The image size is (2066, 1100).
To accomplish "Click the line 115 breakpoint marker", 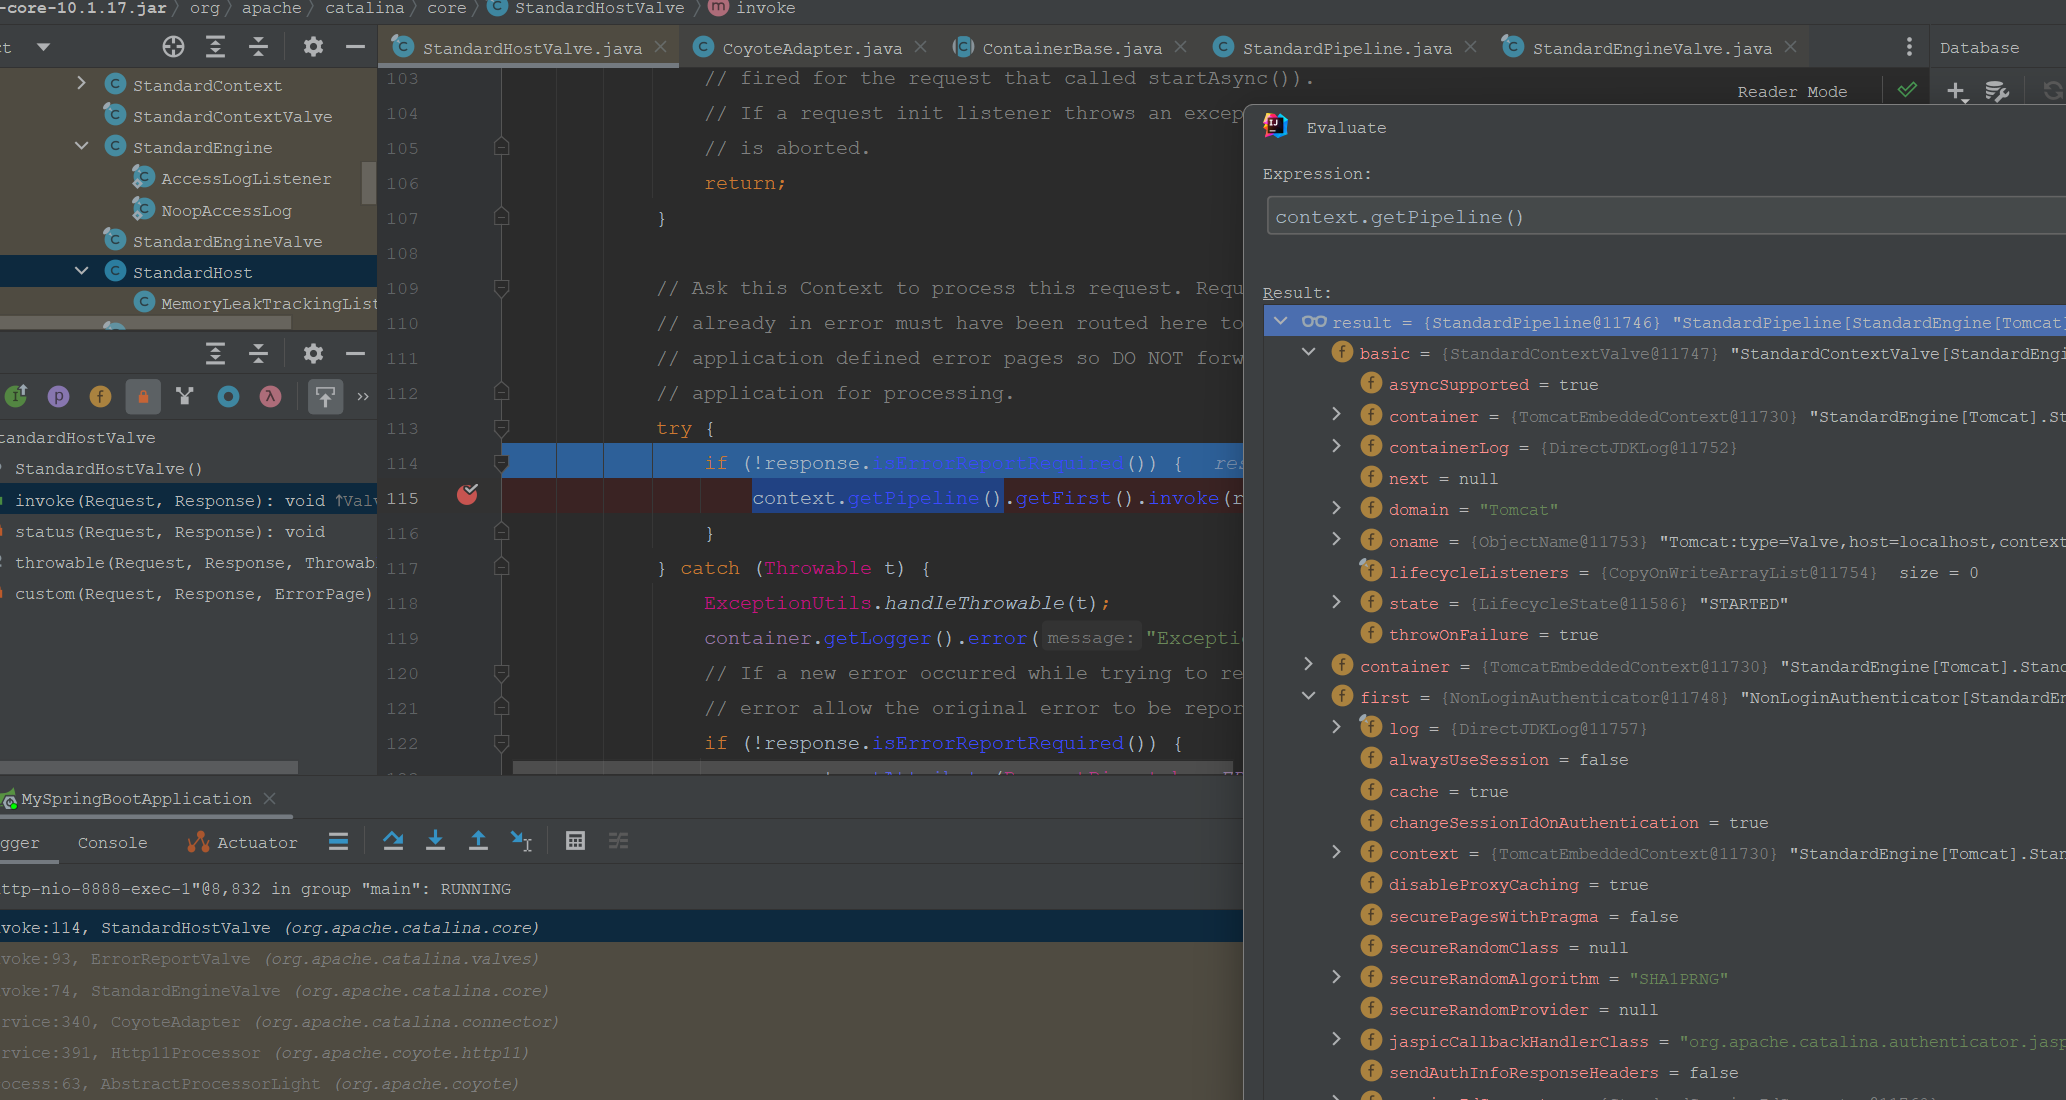I will [467, 495].
